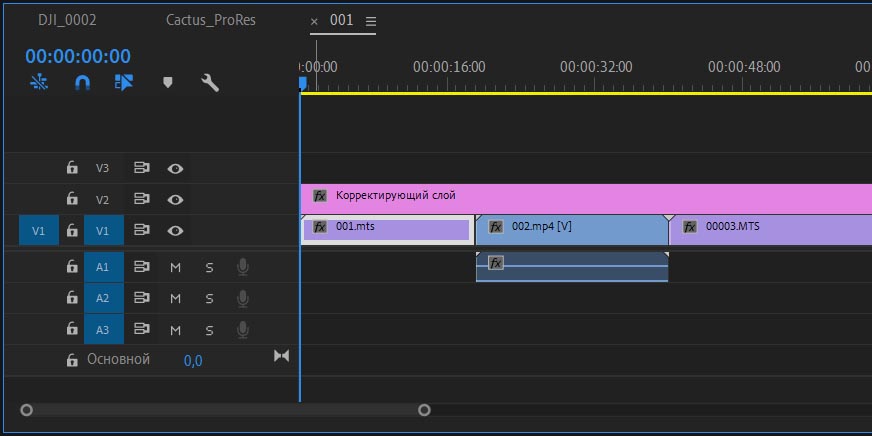Toggle V2 track targeting label
This screenshot has width=872, height=436.
pos(102,199)
